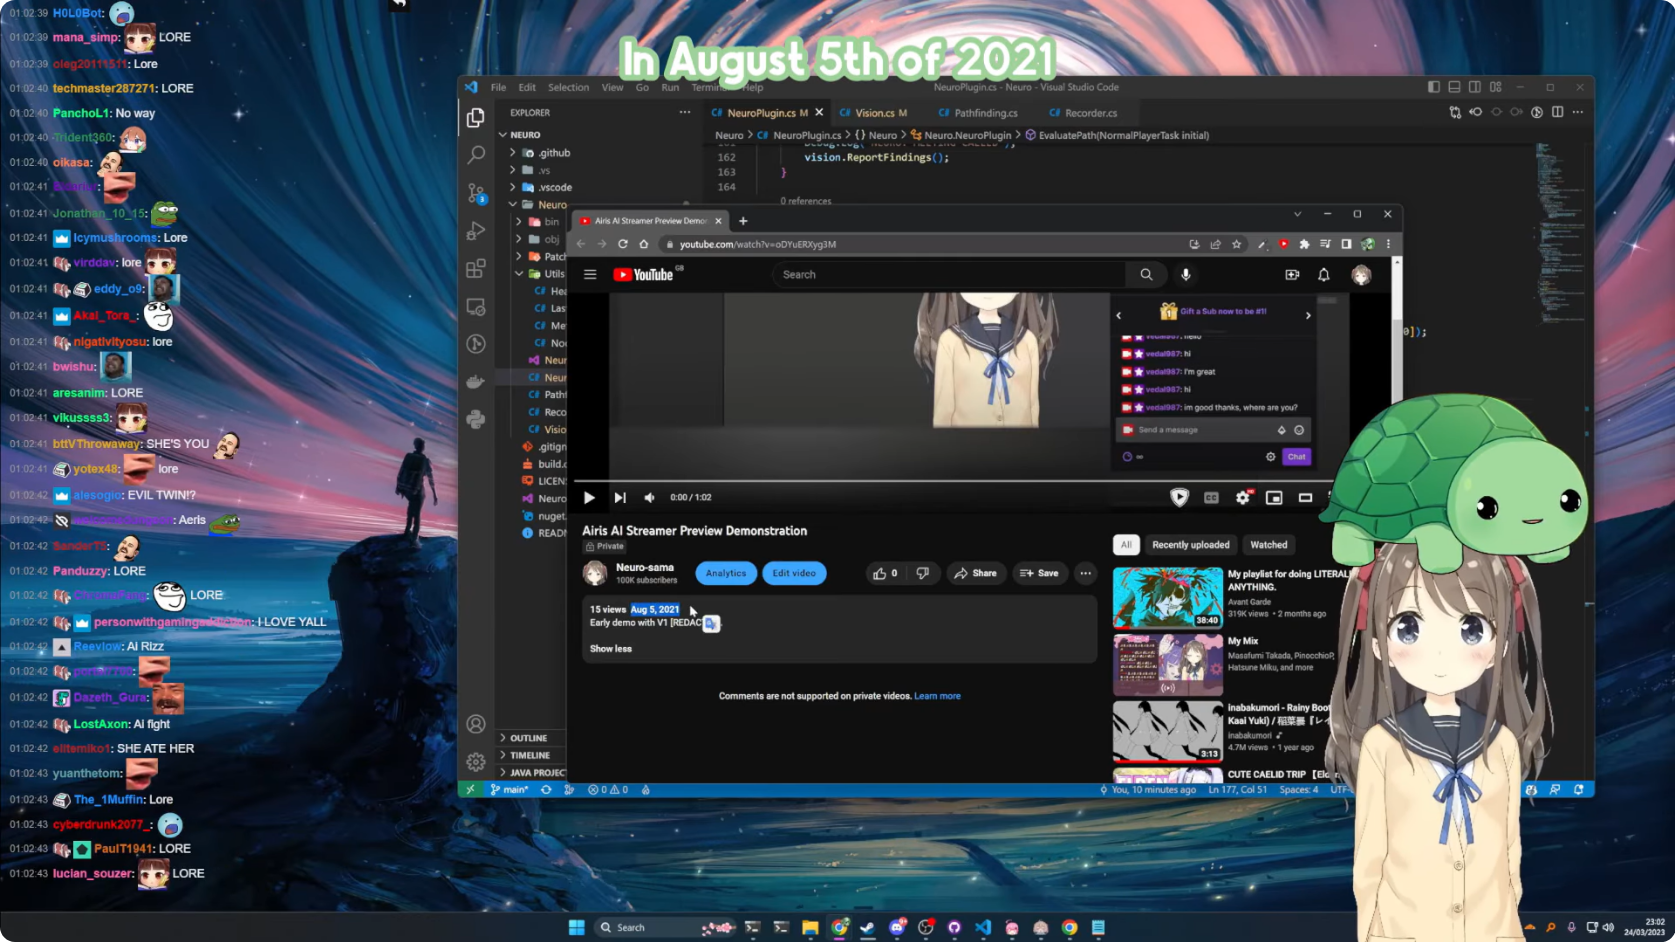This screenshot has width=1675, height=942.
Task: Open the Search view in VS Code activity bar
Action: (476, 155)
